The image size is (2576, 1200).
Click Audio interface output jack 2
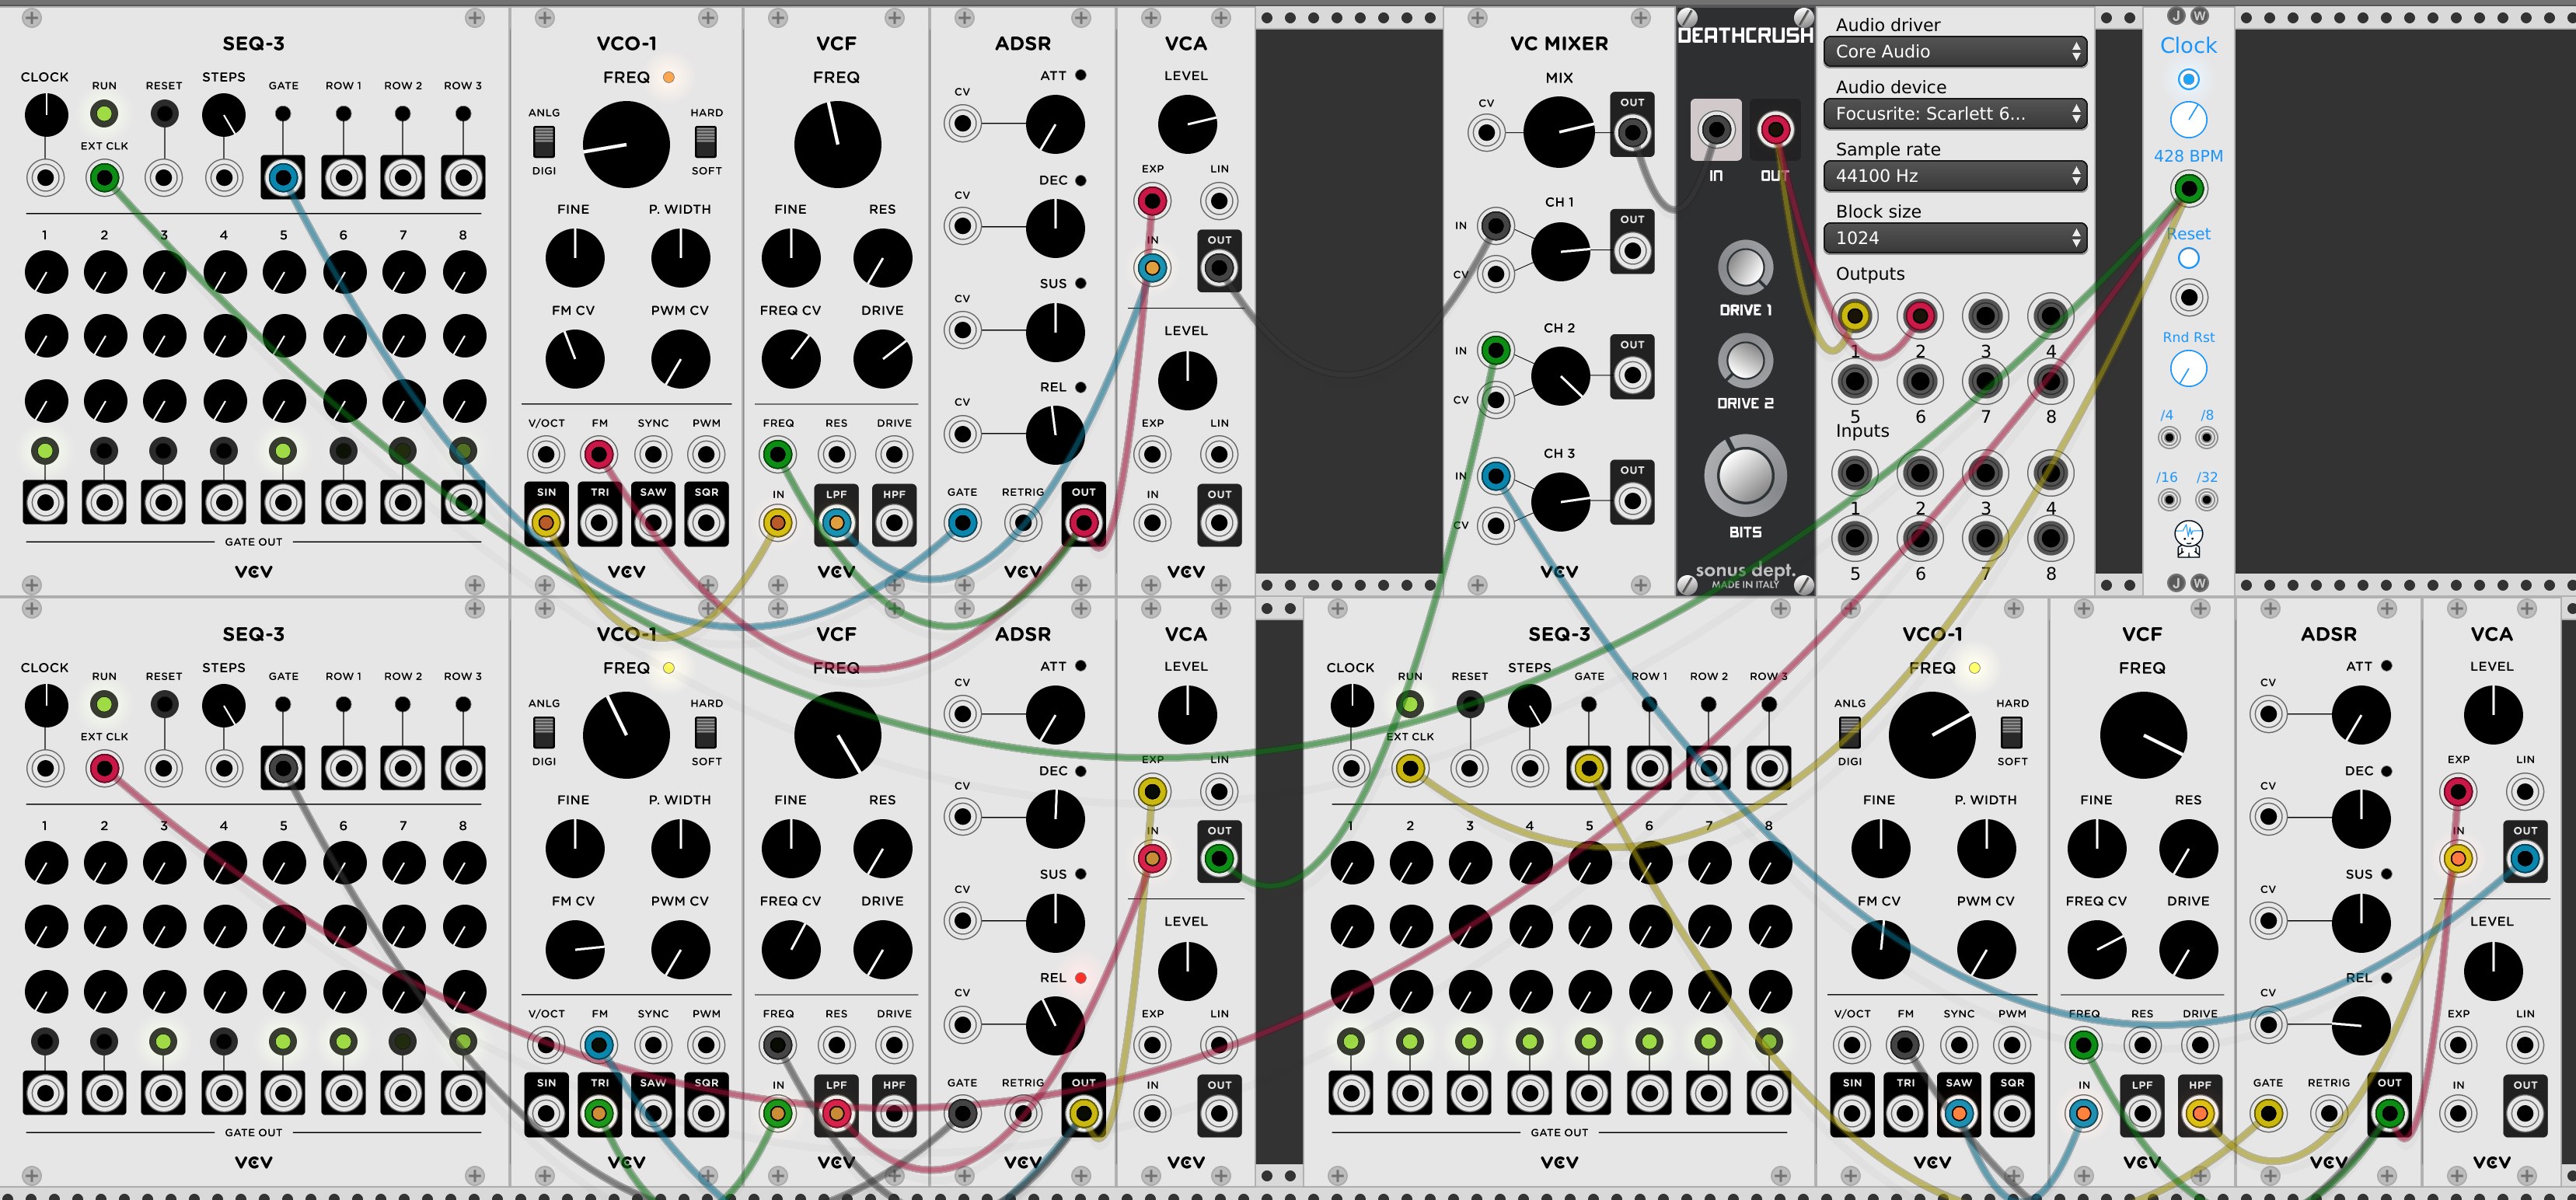[1920, 316]
